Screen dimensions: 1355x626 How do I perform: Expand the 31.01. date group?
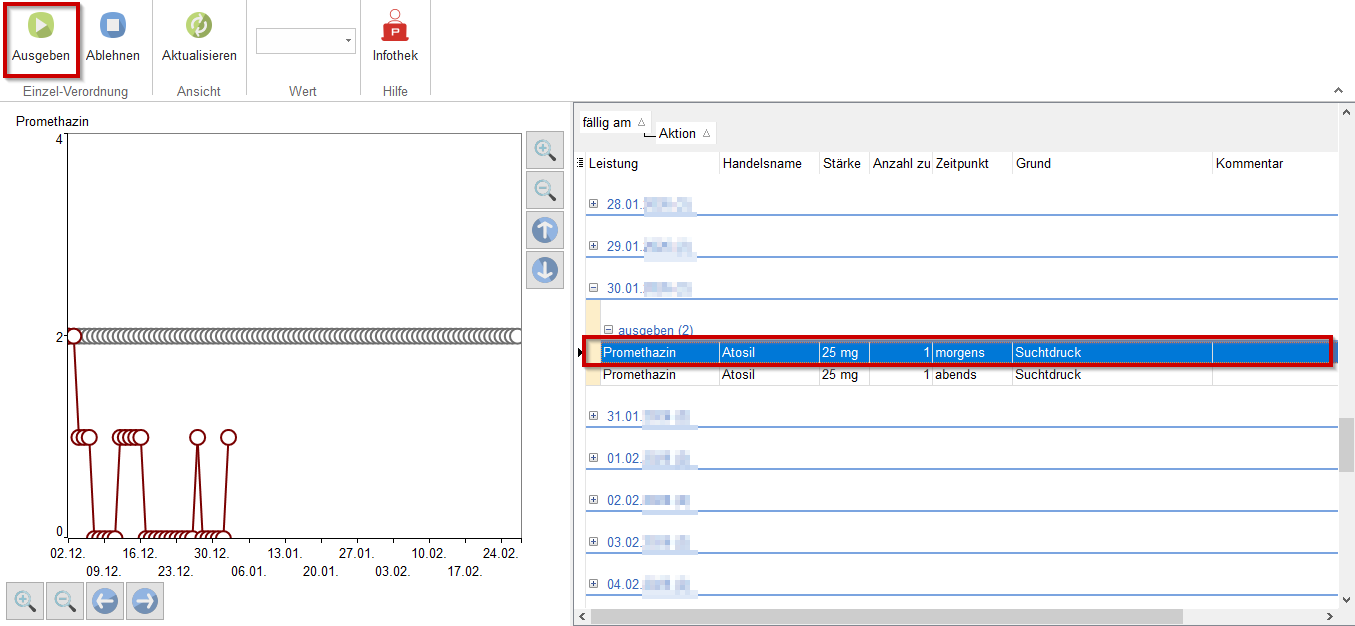click(593, 416)
